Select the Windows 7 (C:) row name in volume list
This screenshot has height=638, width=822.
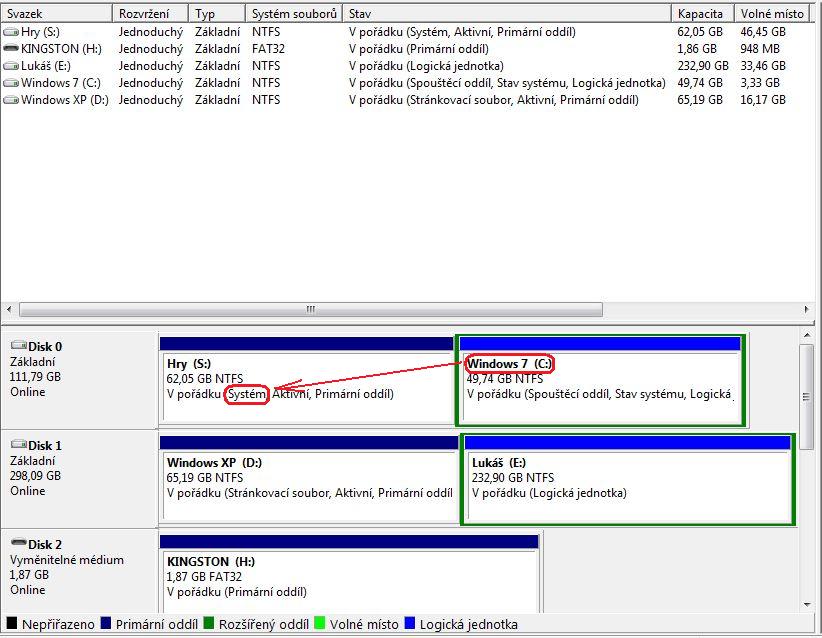coord(61,83)
